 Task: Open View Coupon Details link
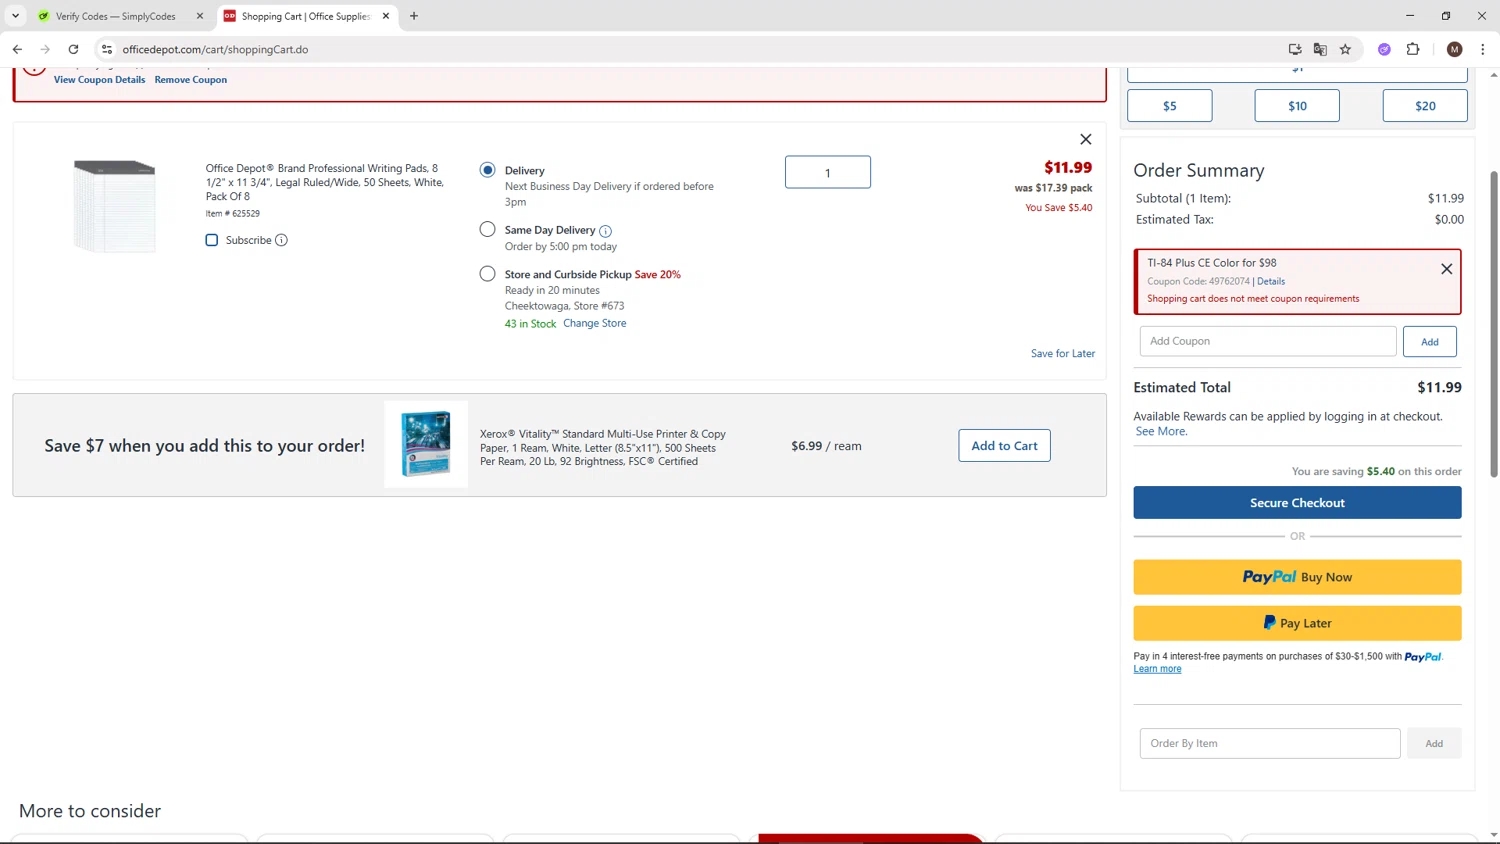[99, 80]
